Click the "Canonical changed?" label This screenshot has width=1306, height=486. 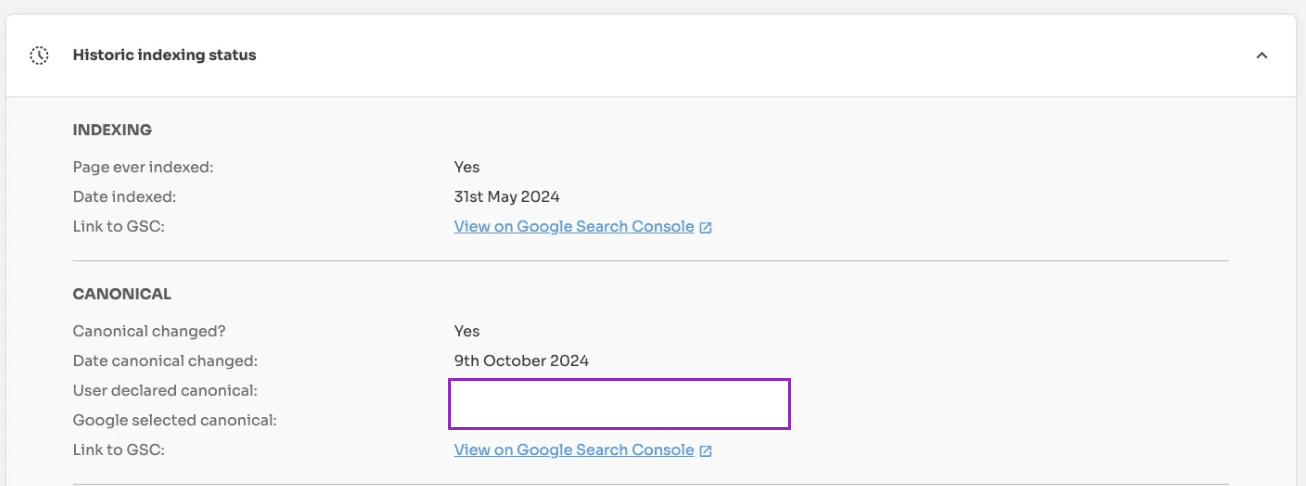tap(143, 331)
